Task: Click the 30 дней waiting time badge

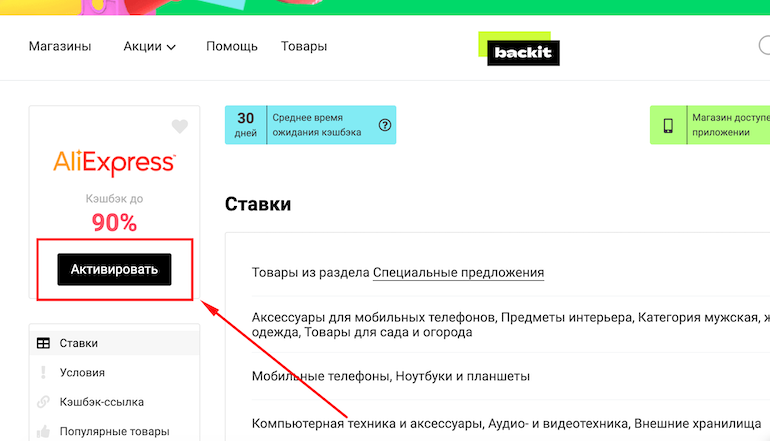Action: click(x=246, y=125)
